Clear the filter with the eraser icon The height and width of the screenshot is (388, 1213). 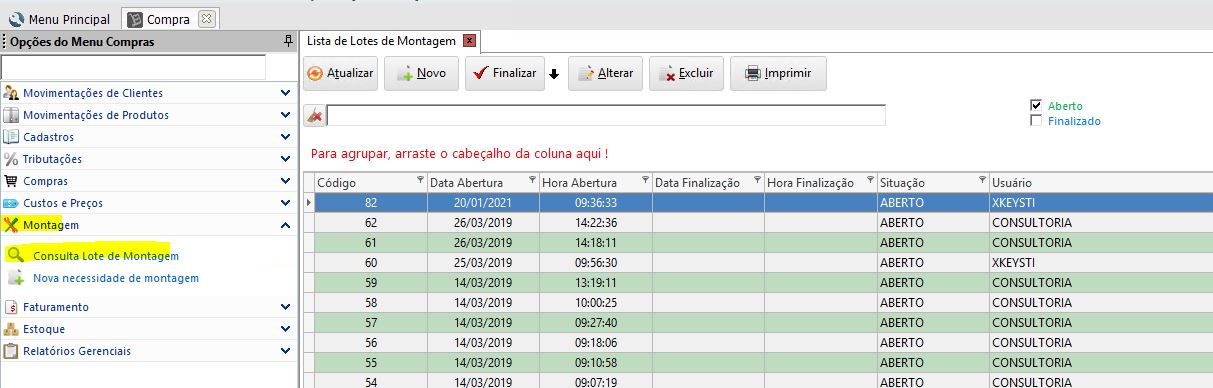point(314,116)
